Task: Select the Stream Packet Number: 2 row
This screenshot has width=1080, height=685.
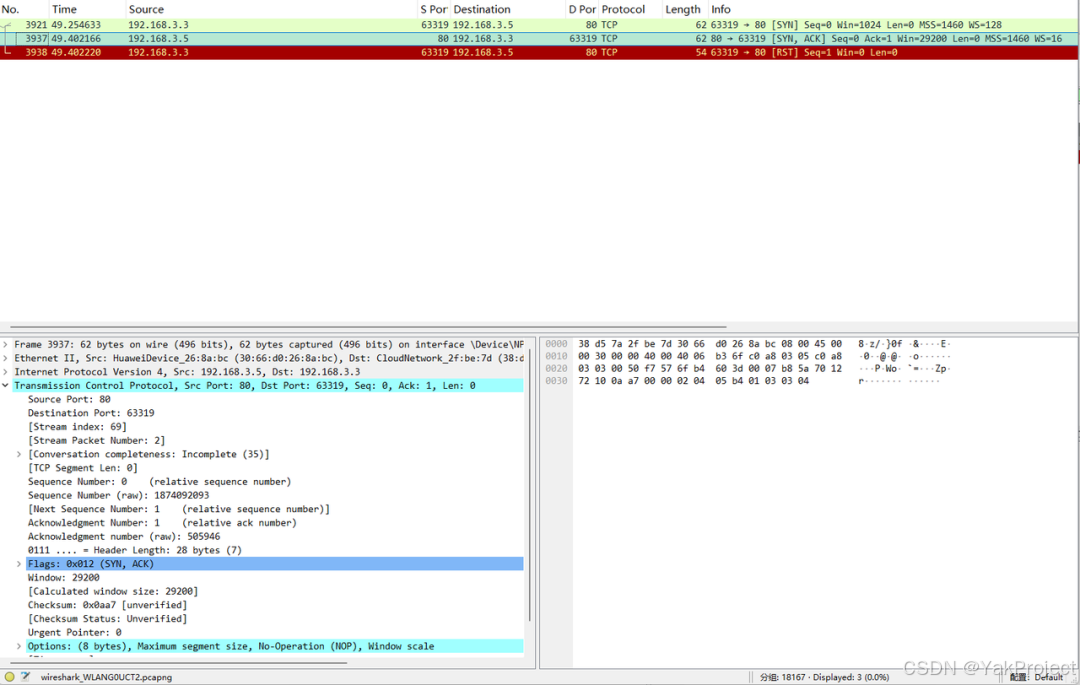Action: [x=96, y=441]
